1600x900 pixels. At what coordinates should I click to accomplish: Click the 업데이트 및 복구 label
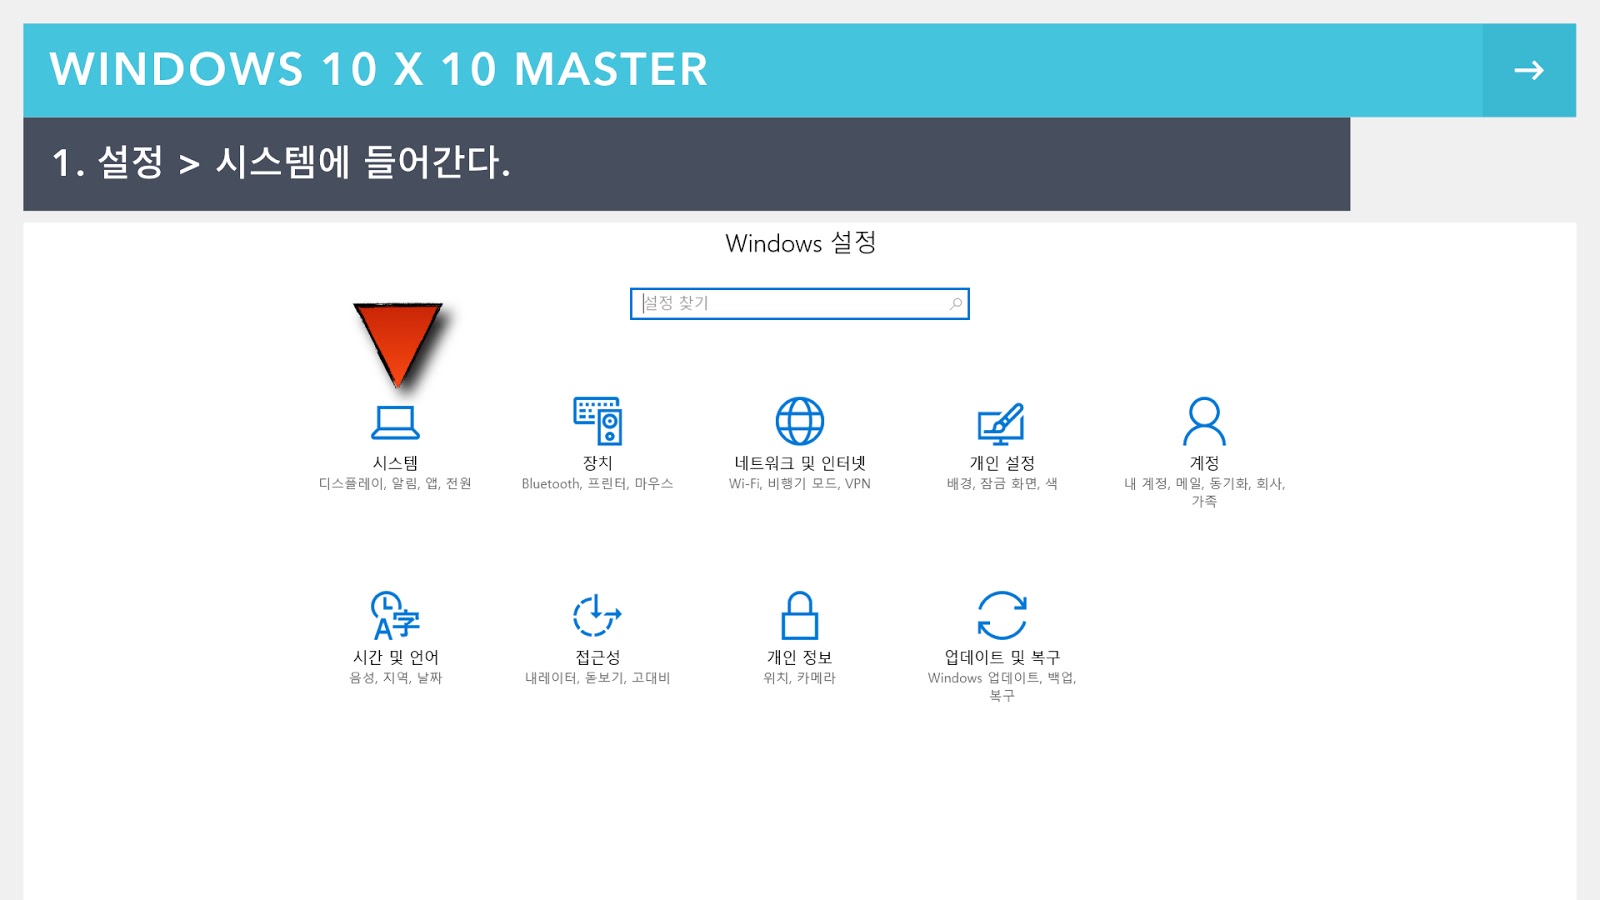pyautogui.click(x=1002, y=657)
